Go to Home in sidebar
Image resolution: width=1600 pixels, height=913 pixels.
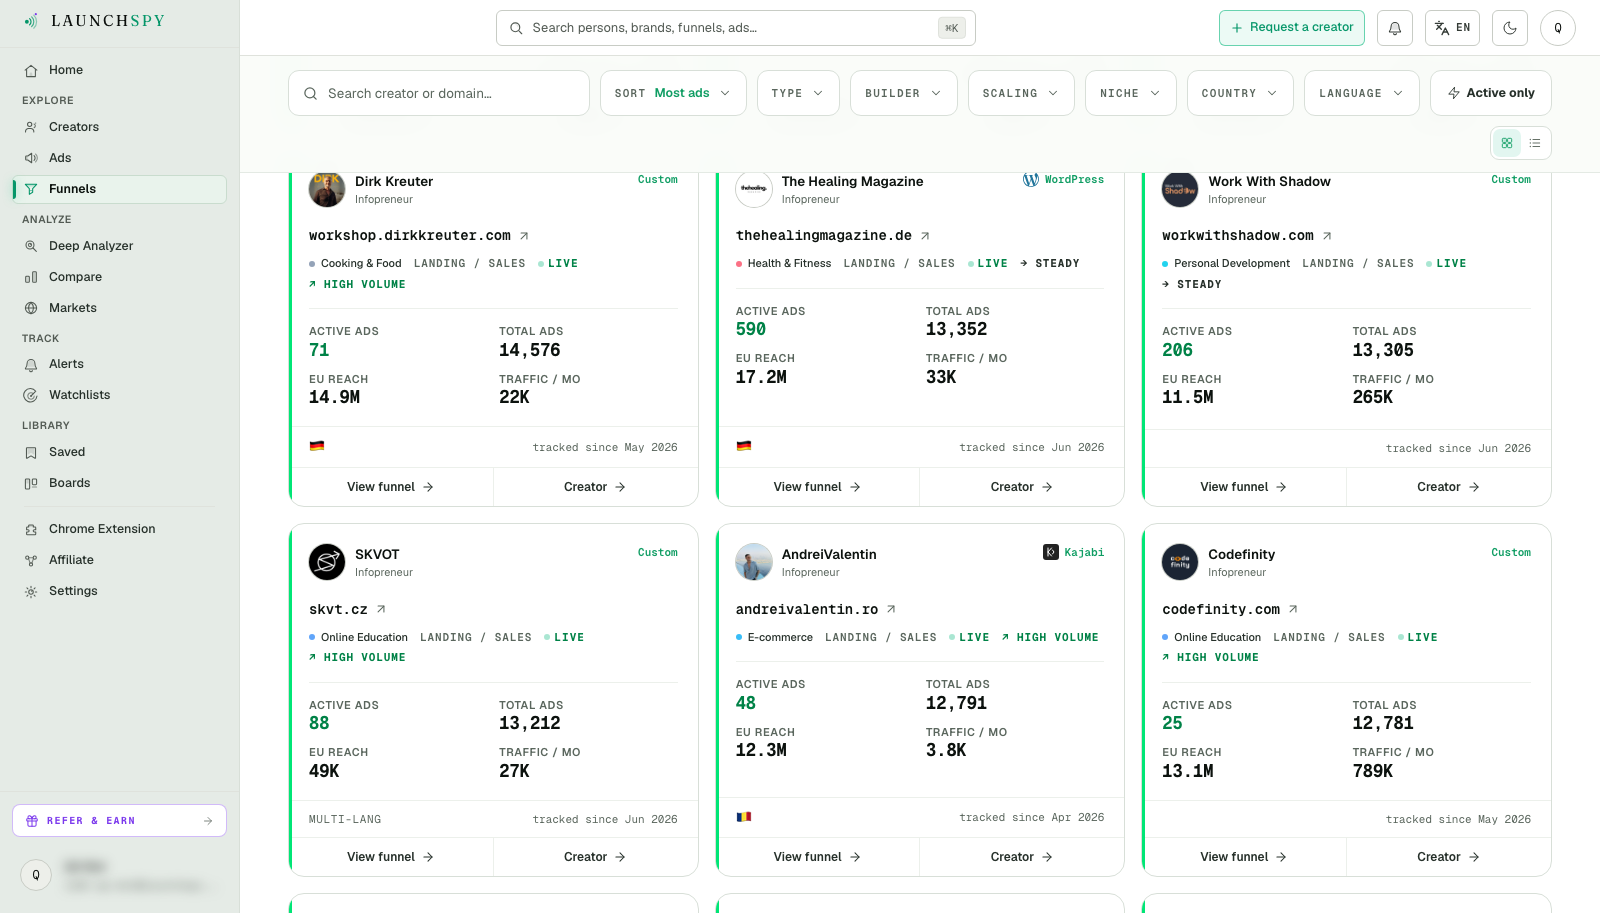click(119, 70)
